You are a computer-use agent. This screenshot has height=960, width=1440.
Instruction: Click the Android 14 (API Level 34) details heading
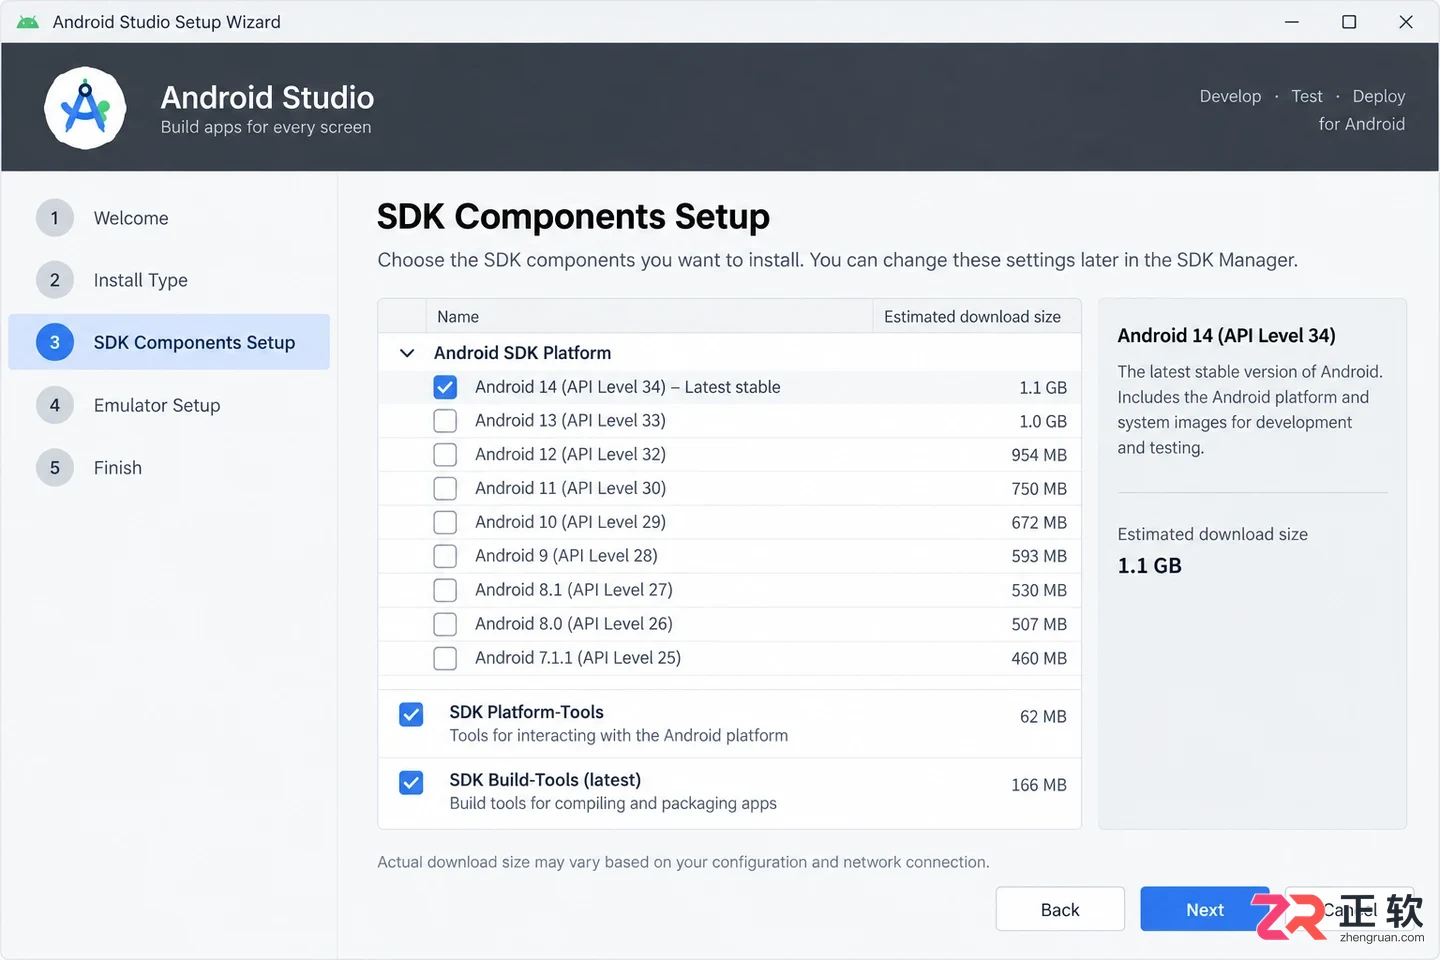click(x=1227, y=336)
